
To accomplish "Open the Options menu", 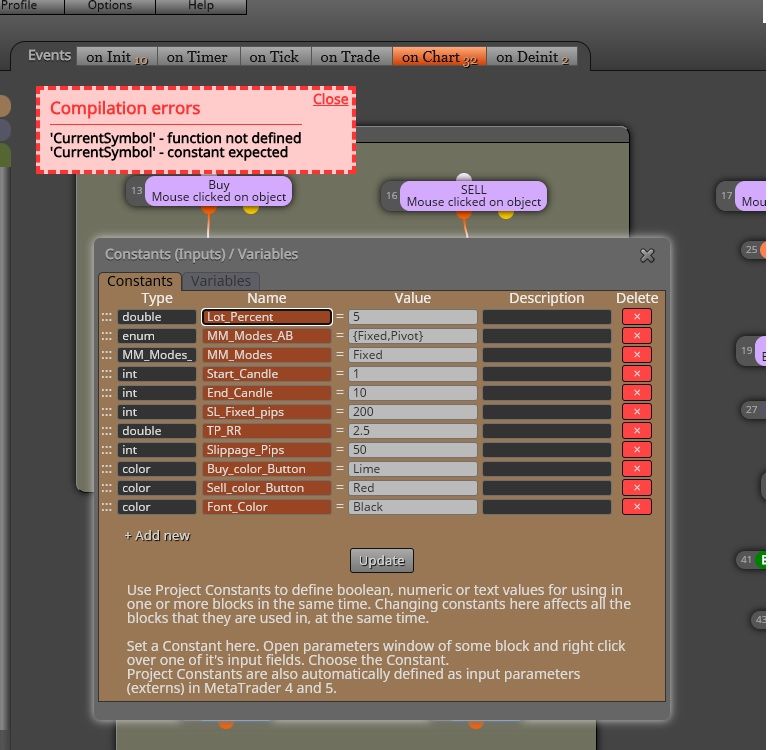I will [x=110, y=6].
